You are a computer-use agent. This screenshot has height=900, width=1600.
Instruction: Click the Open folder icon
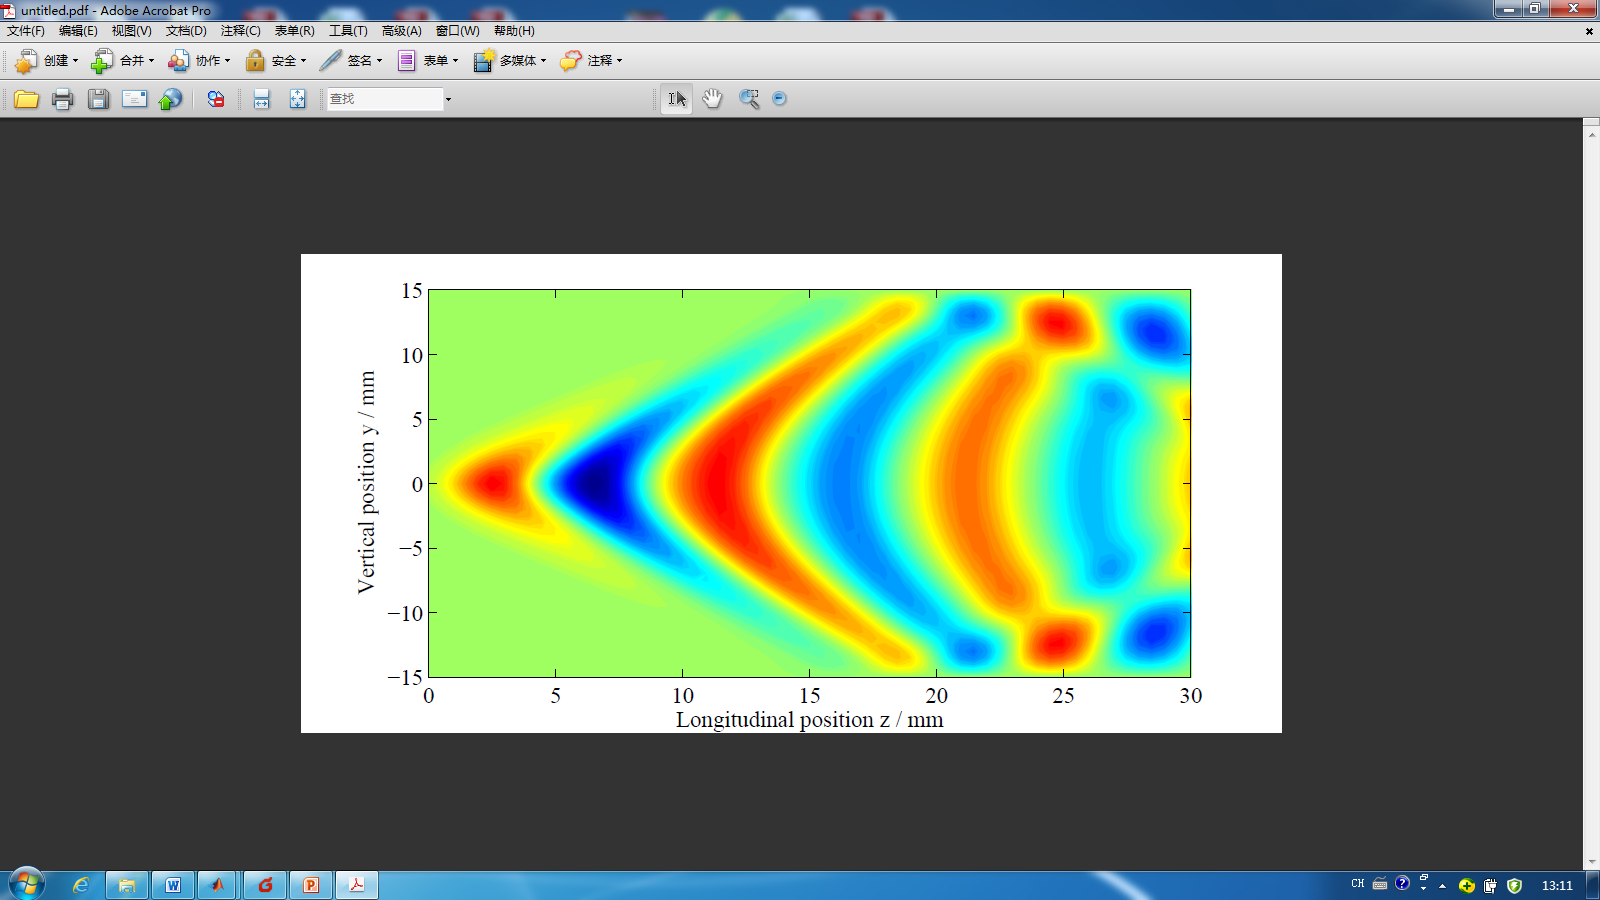click(26, 99)
